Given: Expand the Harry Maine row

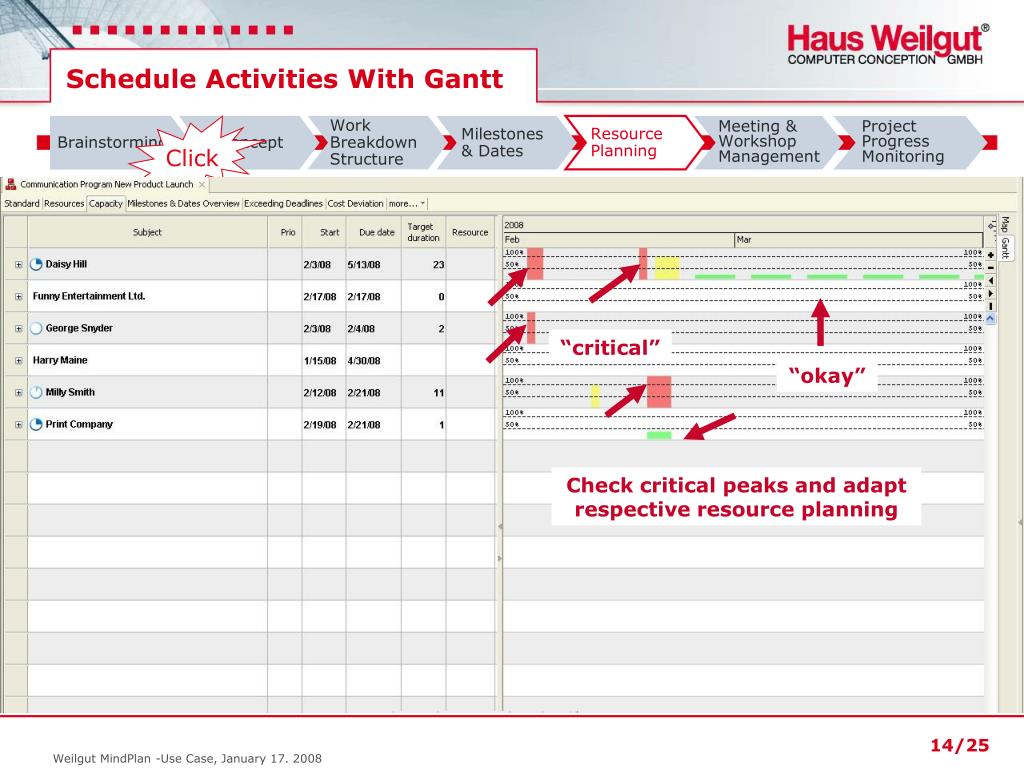Looking at the screenshot, I should pyautogui.click(x=18, y=360).
